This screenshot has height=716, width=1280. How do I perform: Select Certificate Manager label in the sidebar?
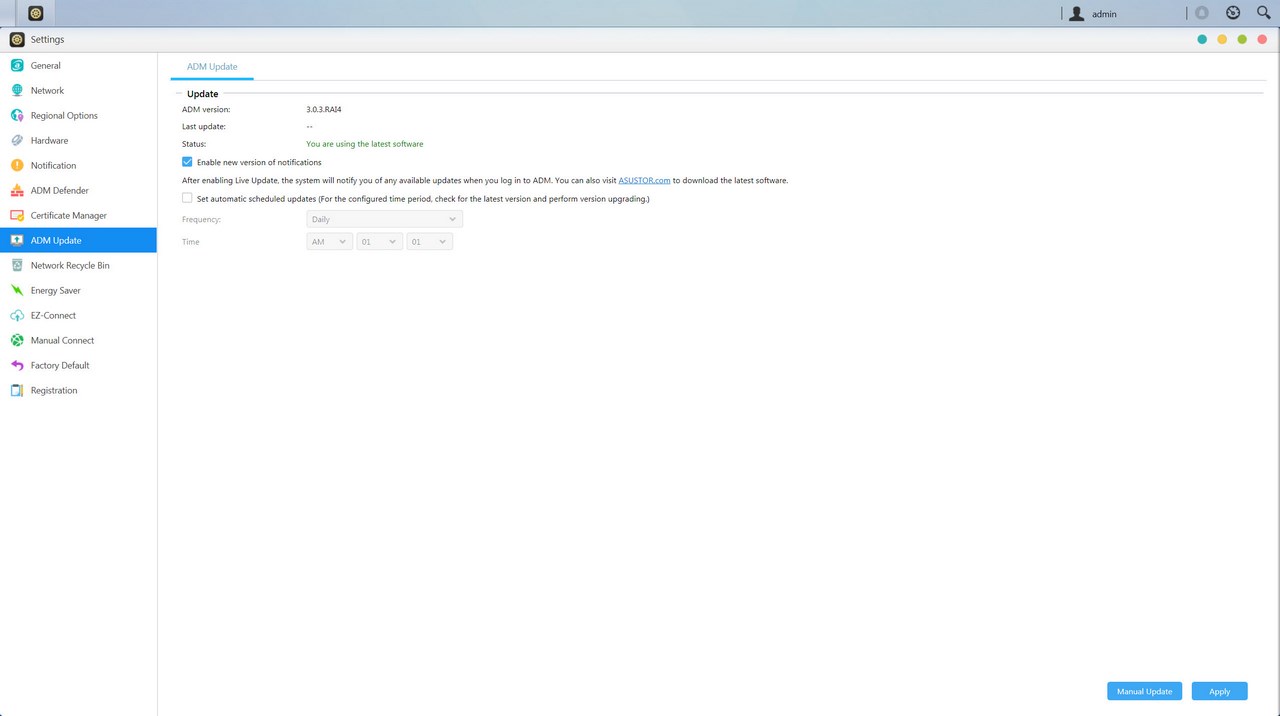[69, 215]
